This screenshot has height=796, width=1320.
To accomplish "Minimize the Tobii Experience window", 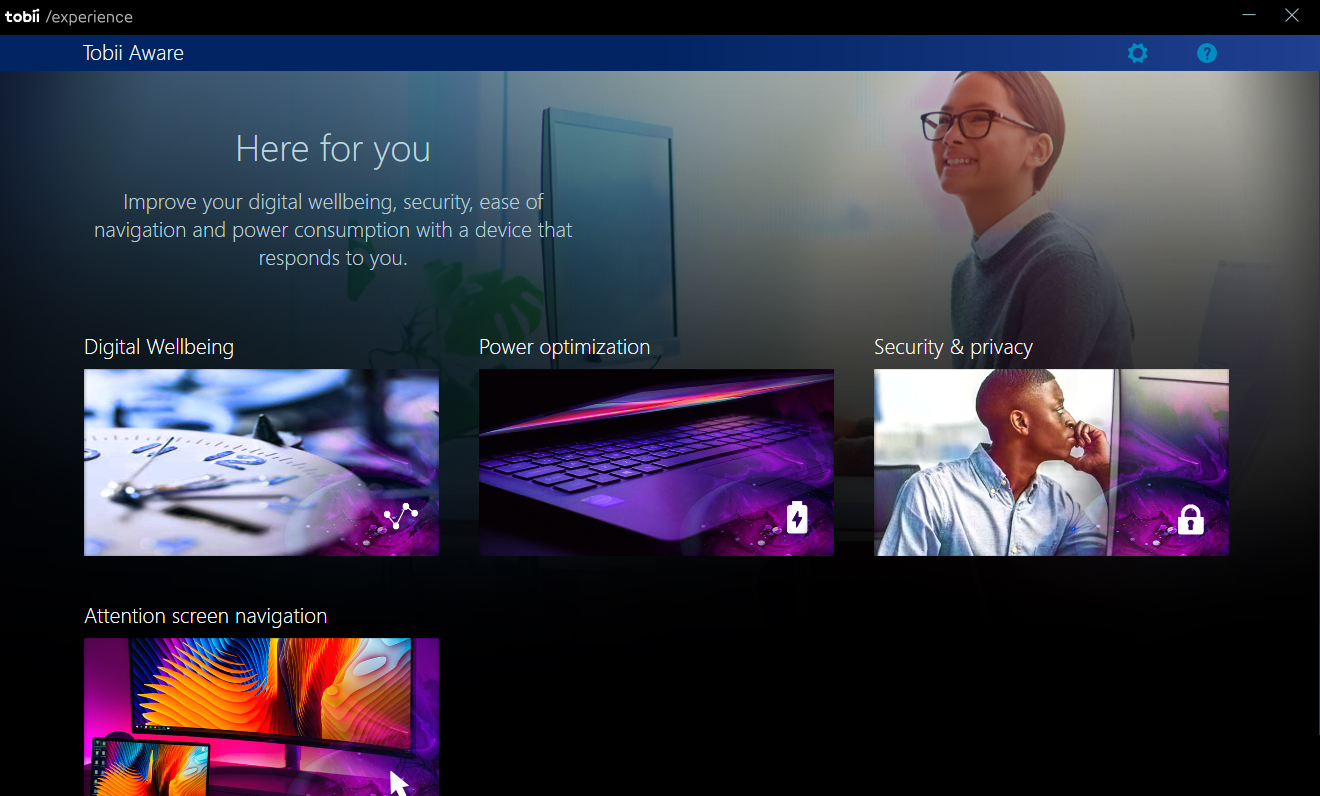I will pyautogui.click(x=1249, y=15).
